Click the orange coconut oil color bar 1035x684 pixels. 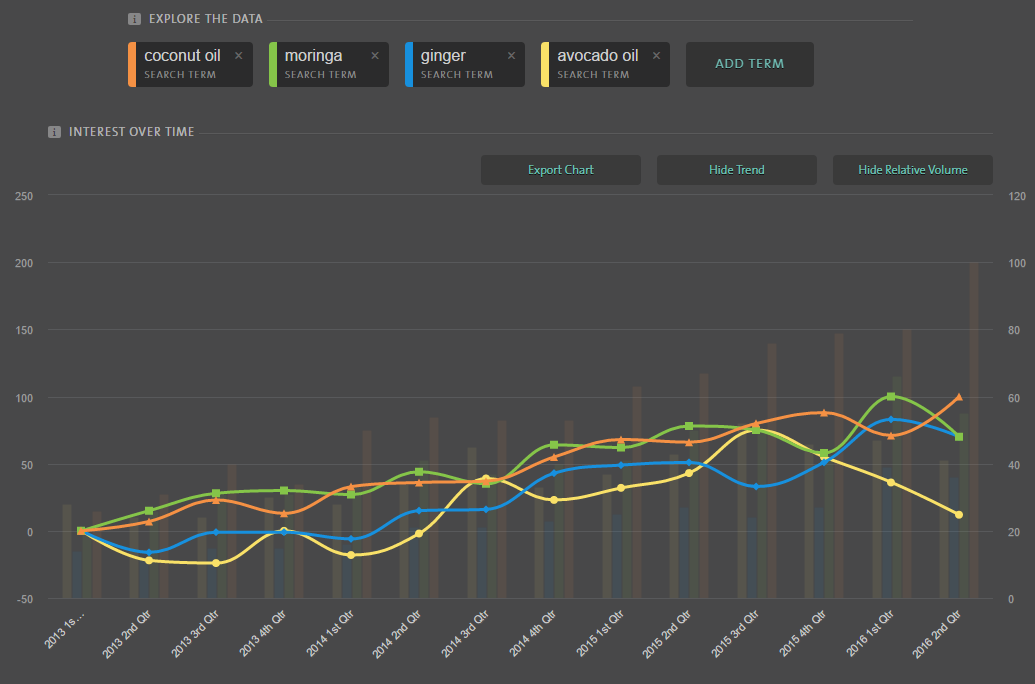click(x=131, y=64)
